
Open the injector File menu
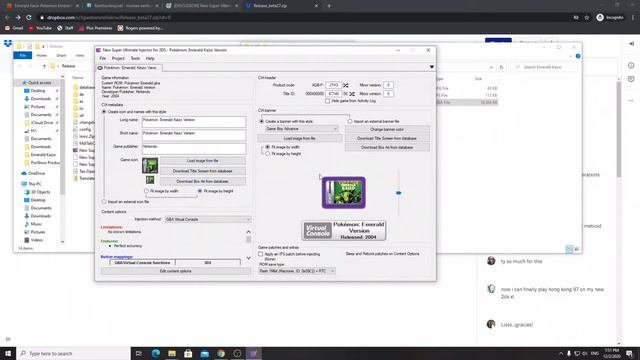click(103, 58)
